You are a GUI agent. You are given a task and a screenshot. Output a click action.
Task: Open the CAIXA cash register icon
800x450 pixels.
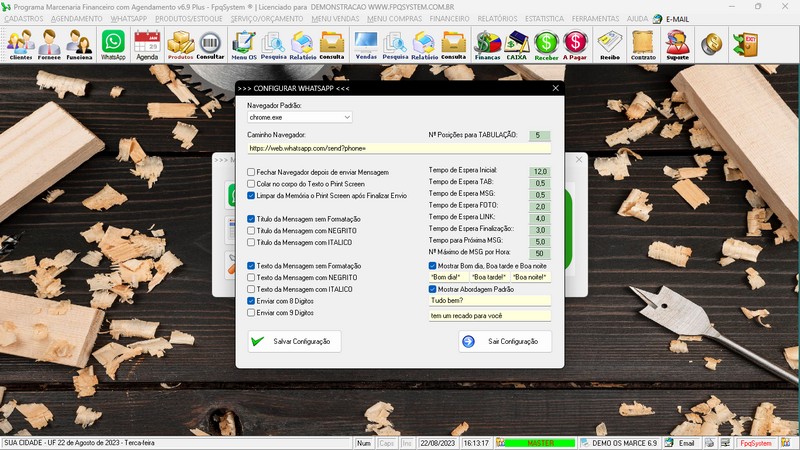[516, 45]
